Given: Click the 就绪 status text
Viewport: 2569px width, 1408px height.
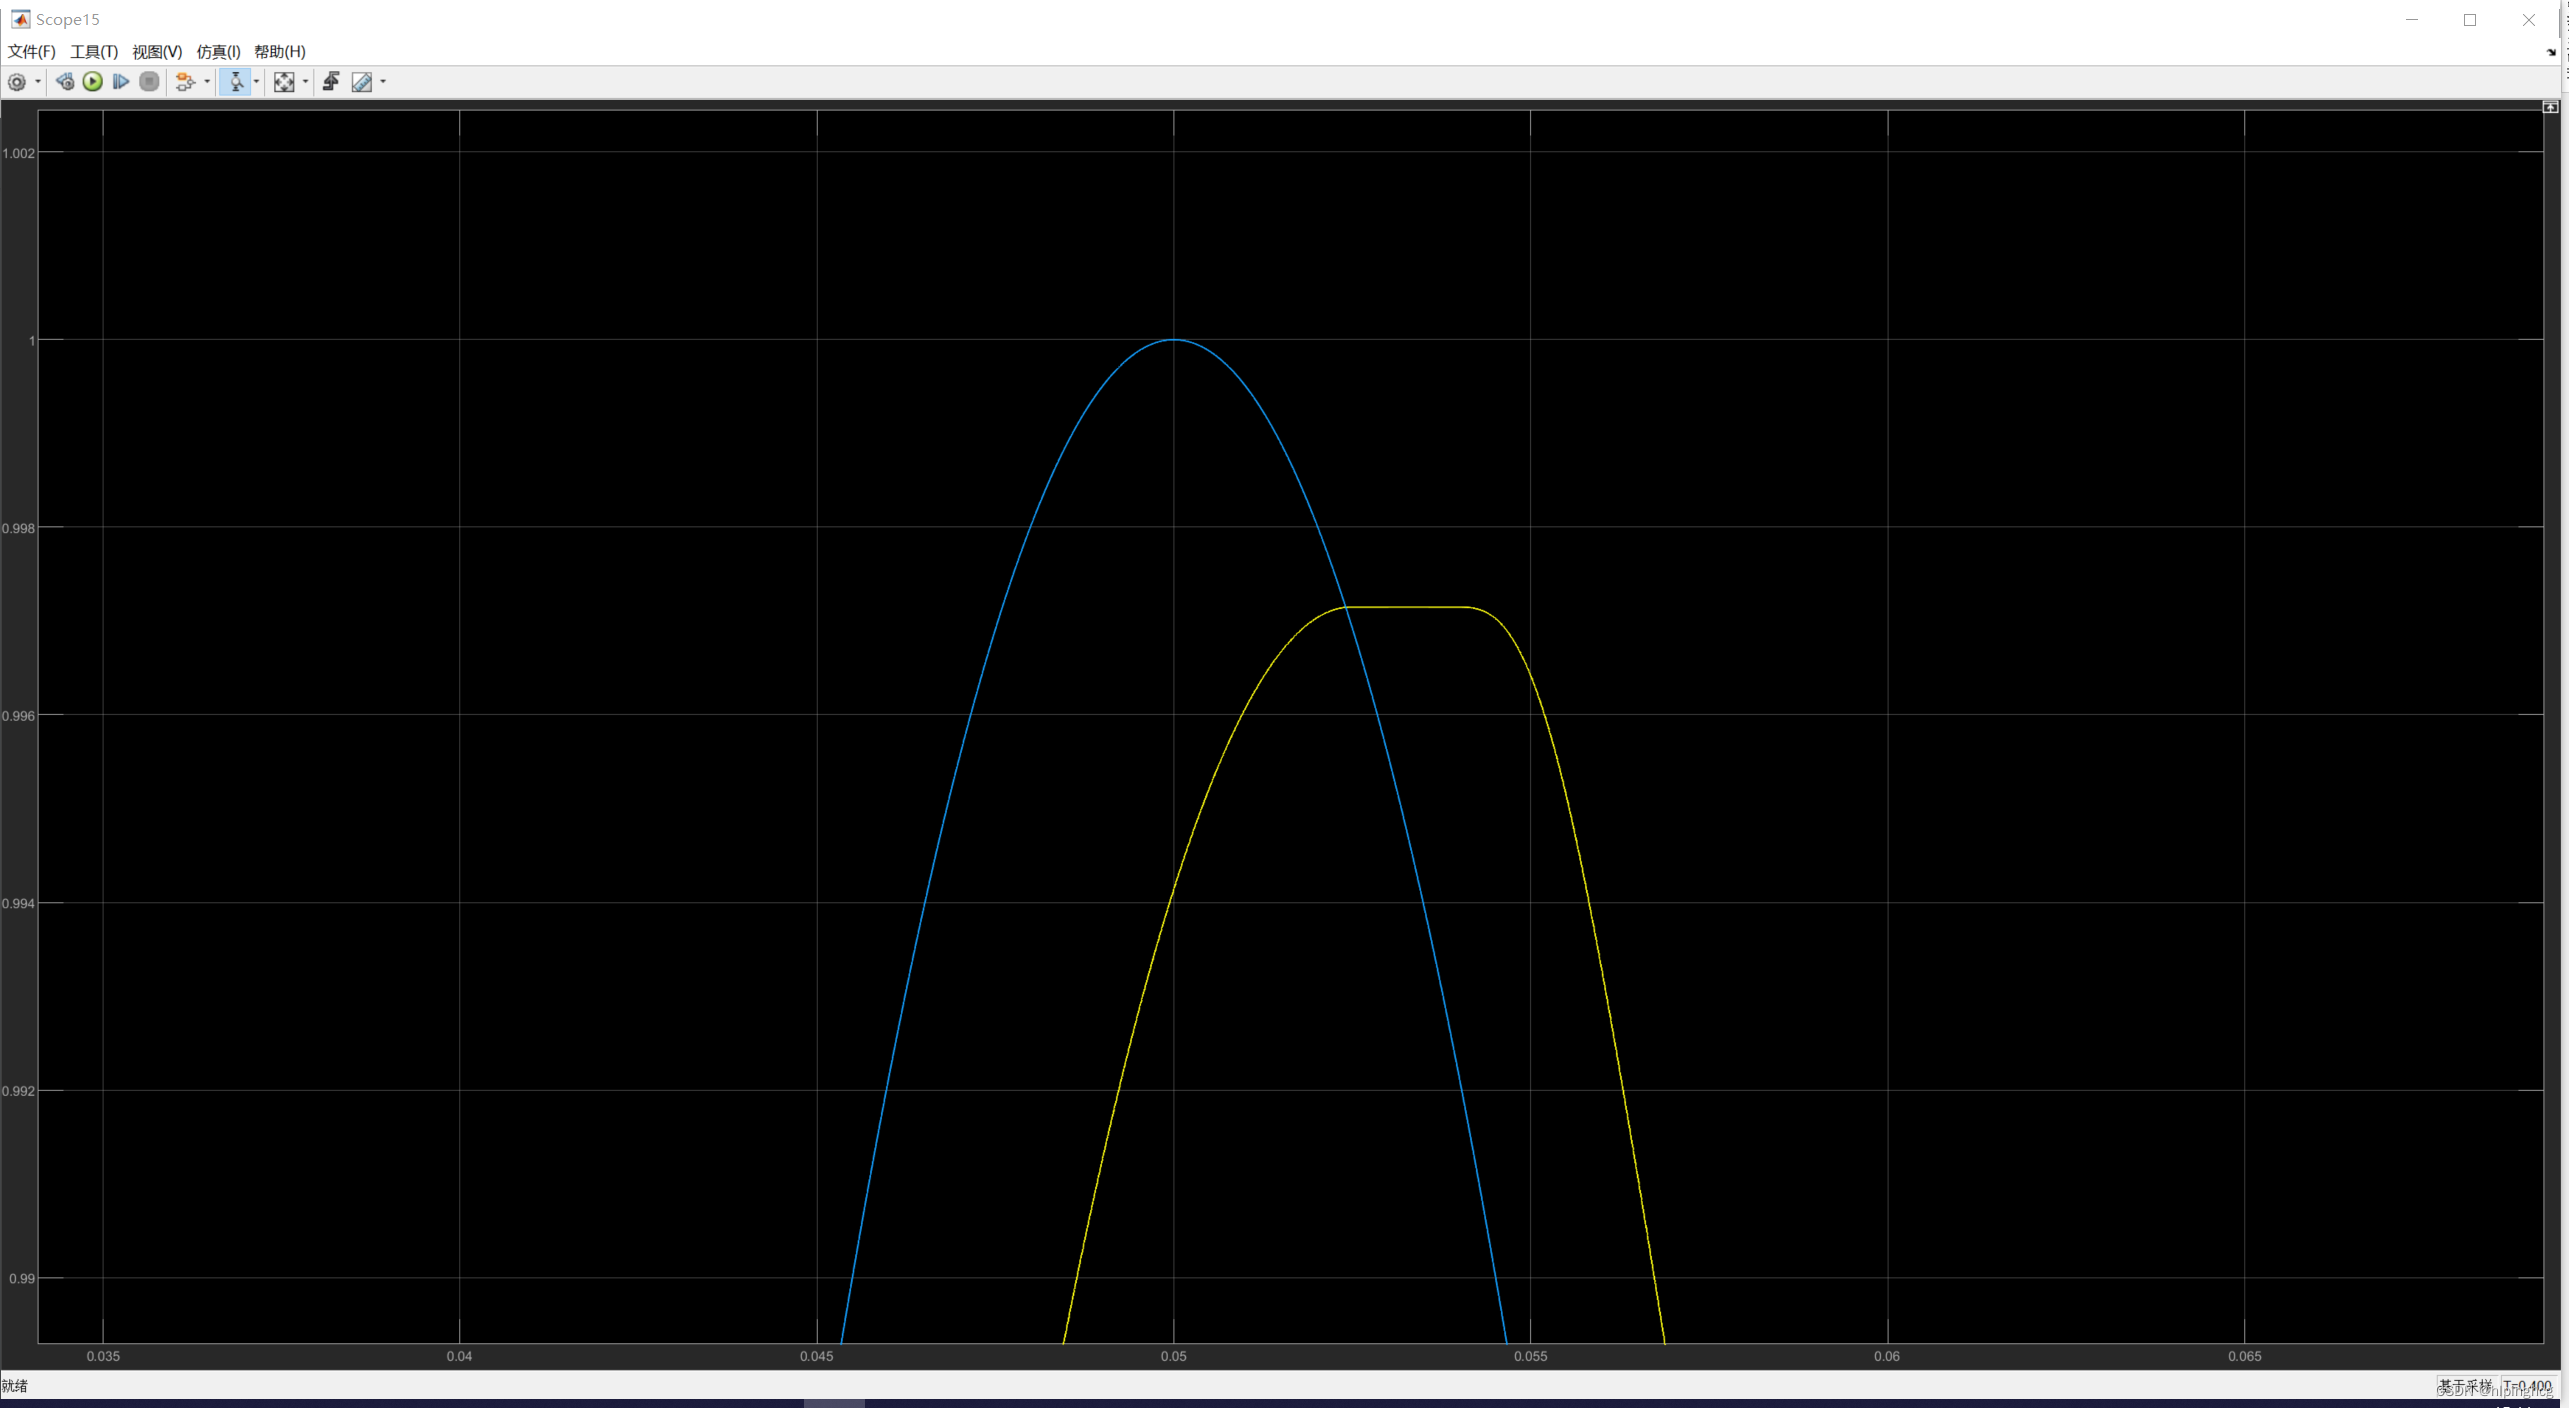Looking at the screenshot, I should pyautogui.click(x=15, y=1386).
